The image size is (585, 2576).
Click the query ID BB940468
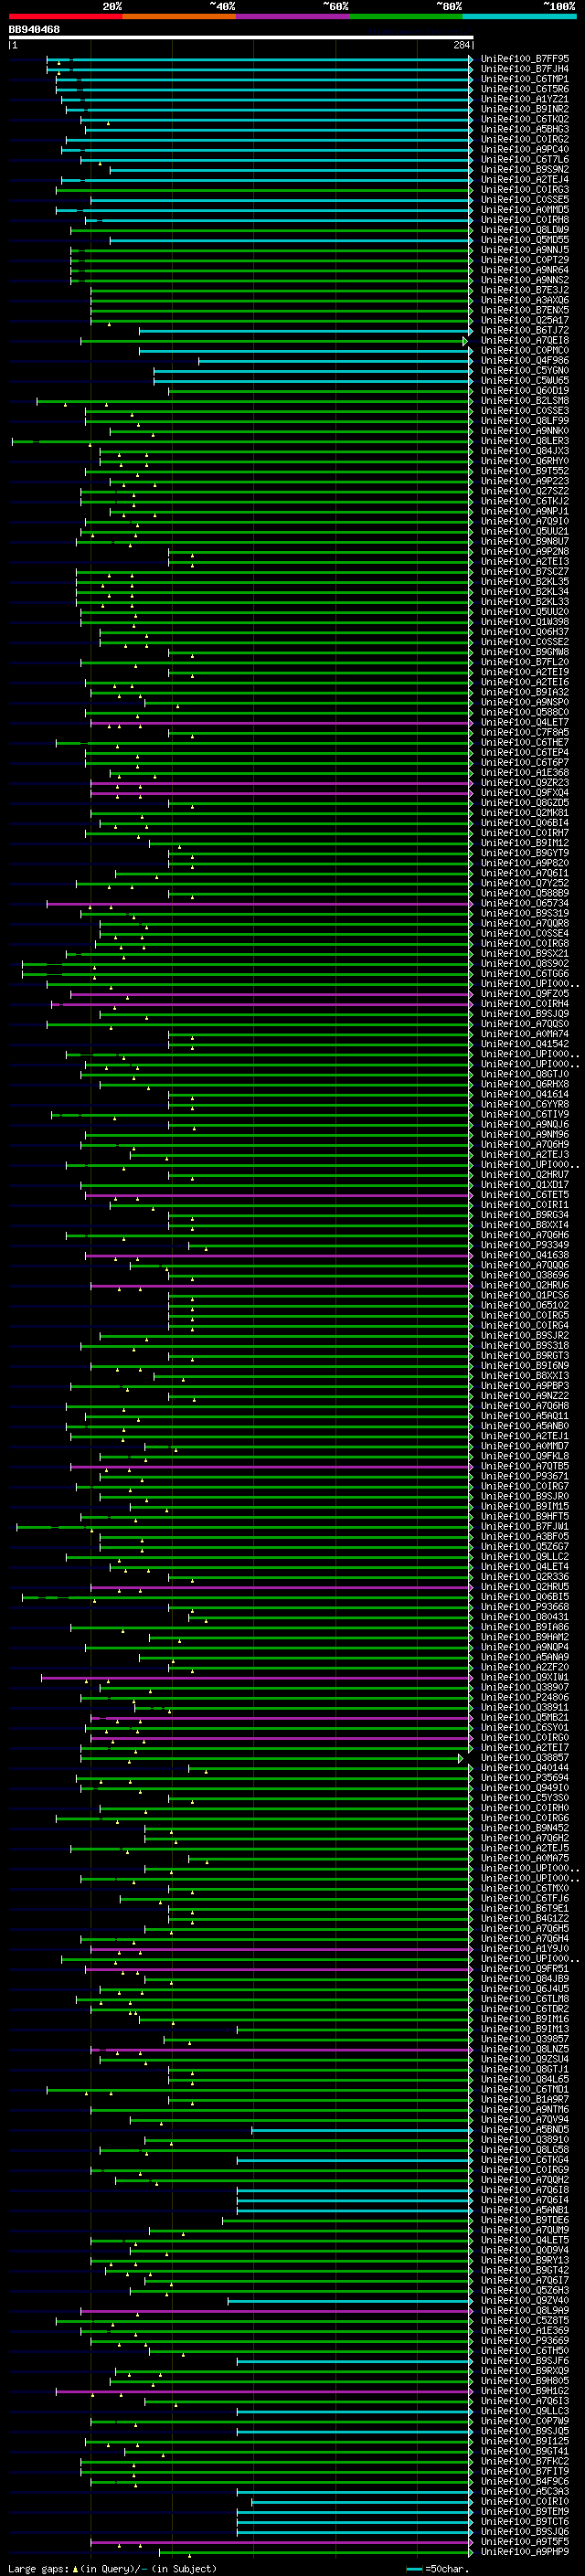34,30
